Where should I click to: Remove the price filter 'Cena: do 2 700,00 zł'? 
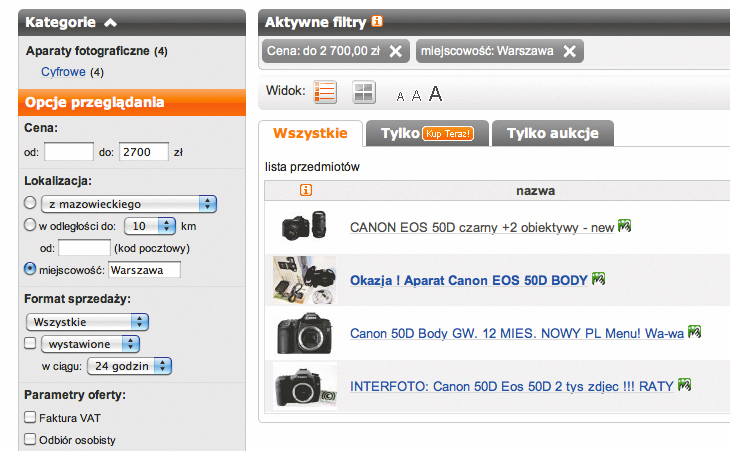point(395,51)
